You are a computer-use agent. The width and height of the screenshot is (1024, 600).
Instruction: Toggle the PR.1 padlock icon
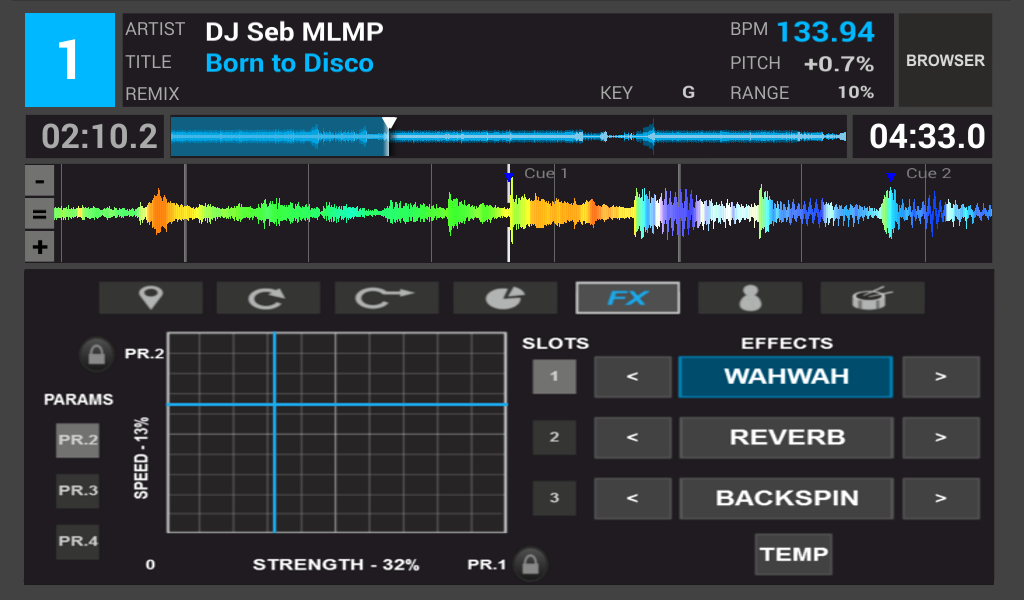click(x=530, y=564)
